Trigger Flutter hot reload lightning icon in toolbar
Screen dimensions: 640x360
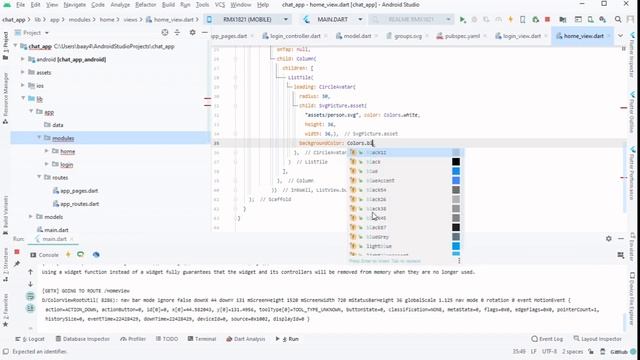pyautogui.click(x=510, y=20)
